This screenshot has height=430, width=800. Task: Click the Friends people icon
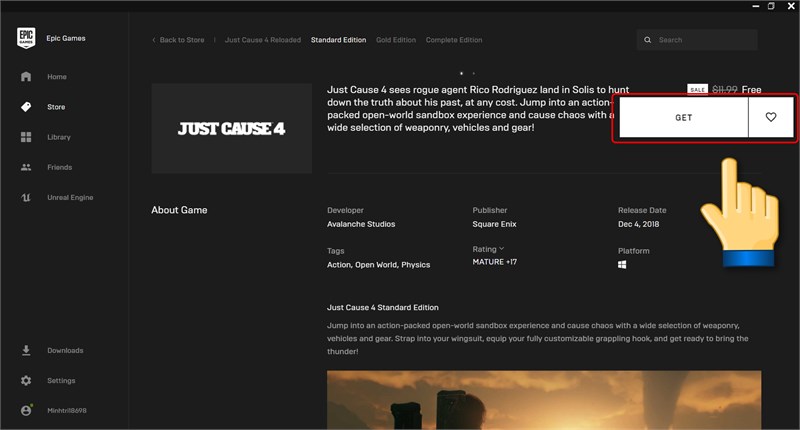pyautogui.click(x=26, y=167)
